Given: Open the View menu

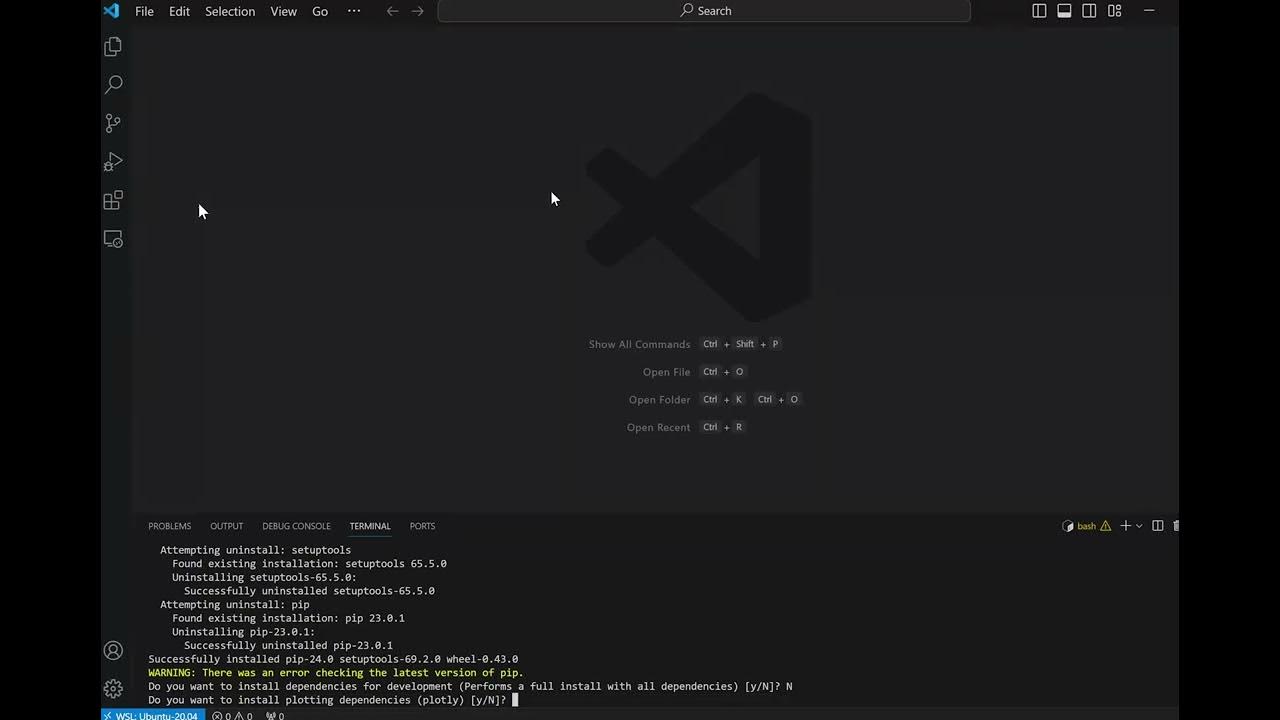Looking at the screenshot, I should point(284,11).
